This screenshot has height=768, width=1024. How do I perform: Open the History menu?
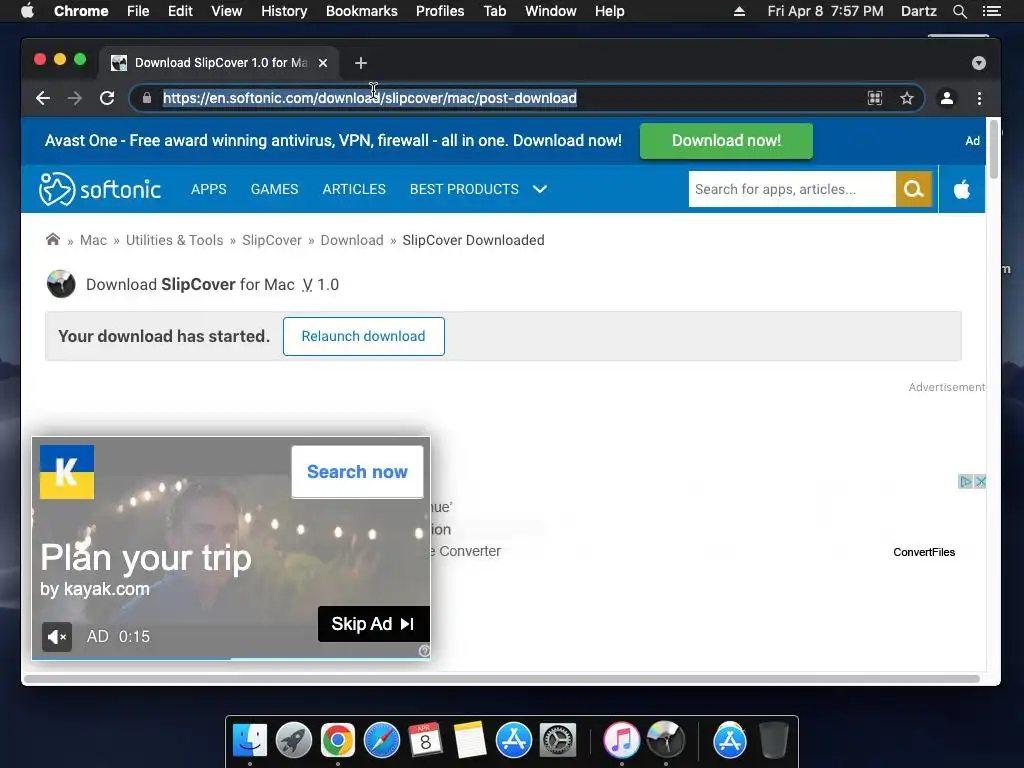pos(284,11)
